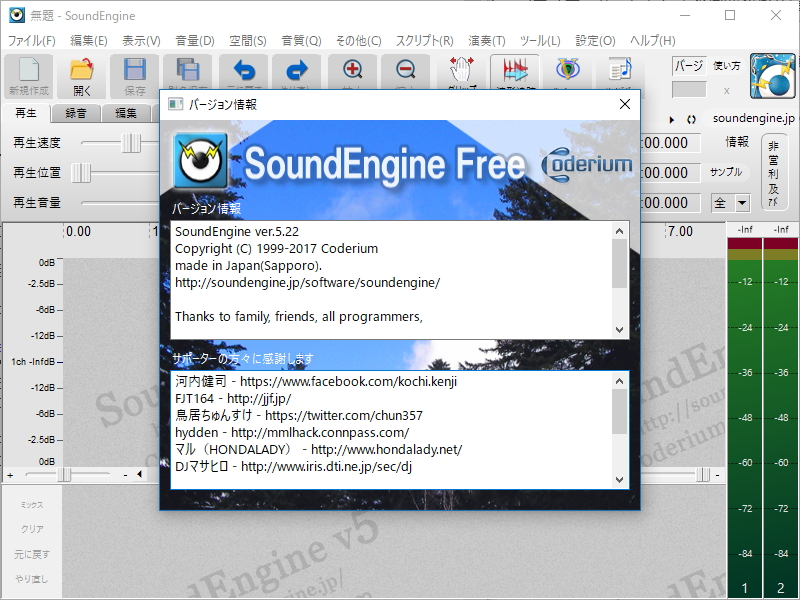Screen dimensions: 800x600
Task: Close the バージョン情報 dialog
Action: [624, 104]
